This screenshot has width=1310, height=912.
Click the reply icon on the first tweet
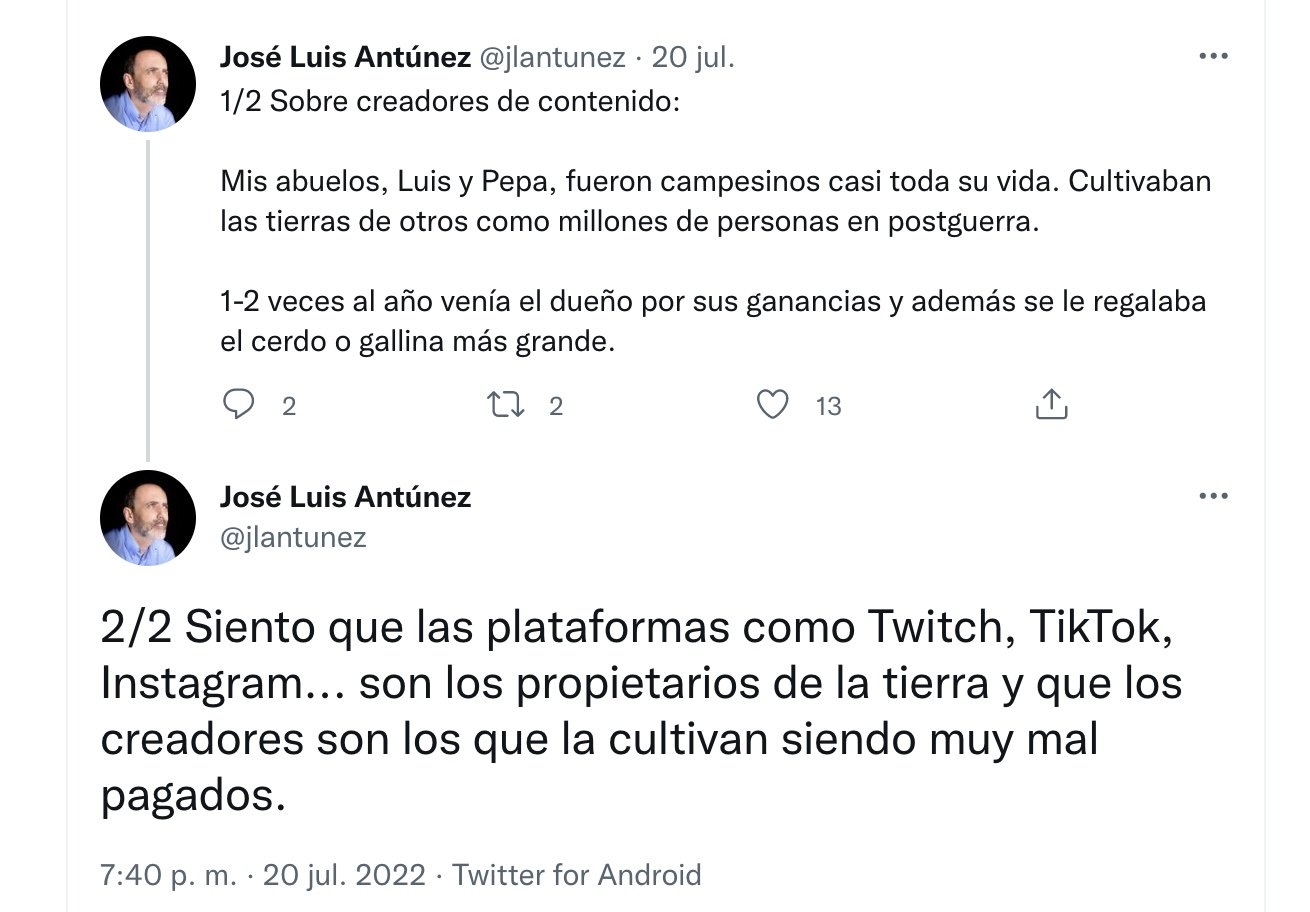pos(238,404)
